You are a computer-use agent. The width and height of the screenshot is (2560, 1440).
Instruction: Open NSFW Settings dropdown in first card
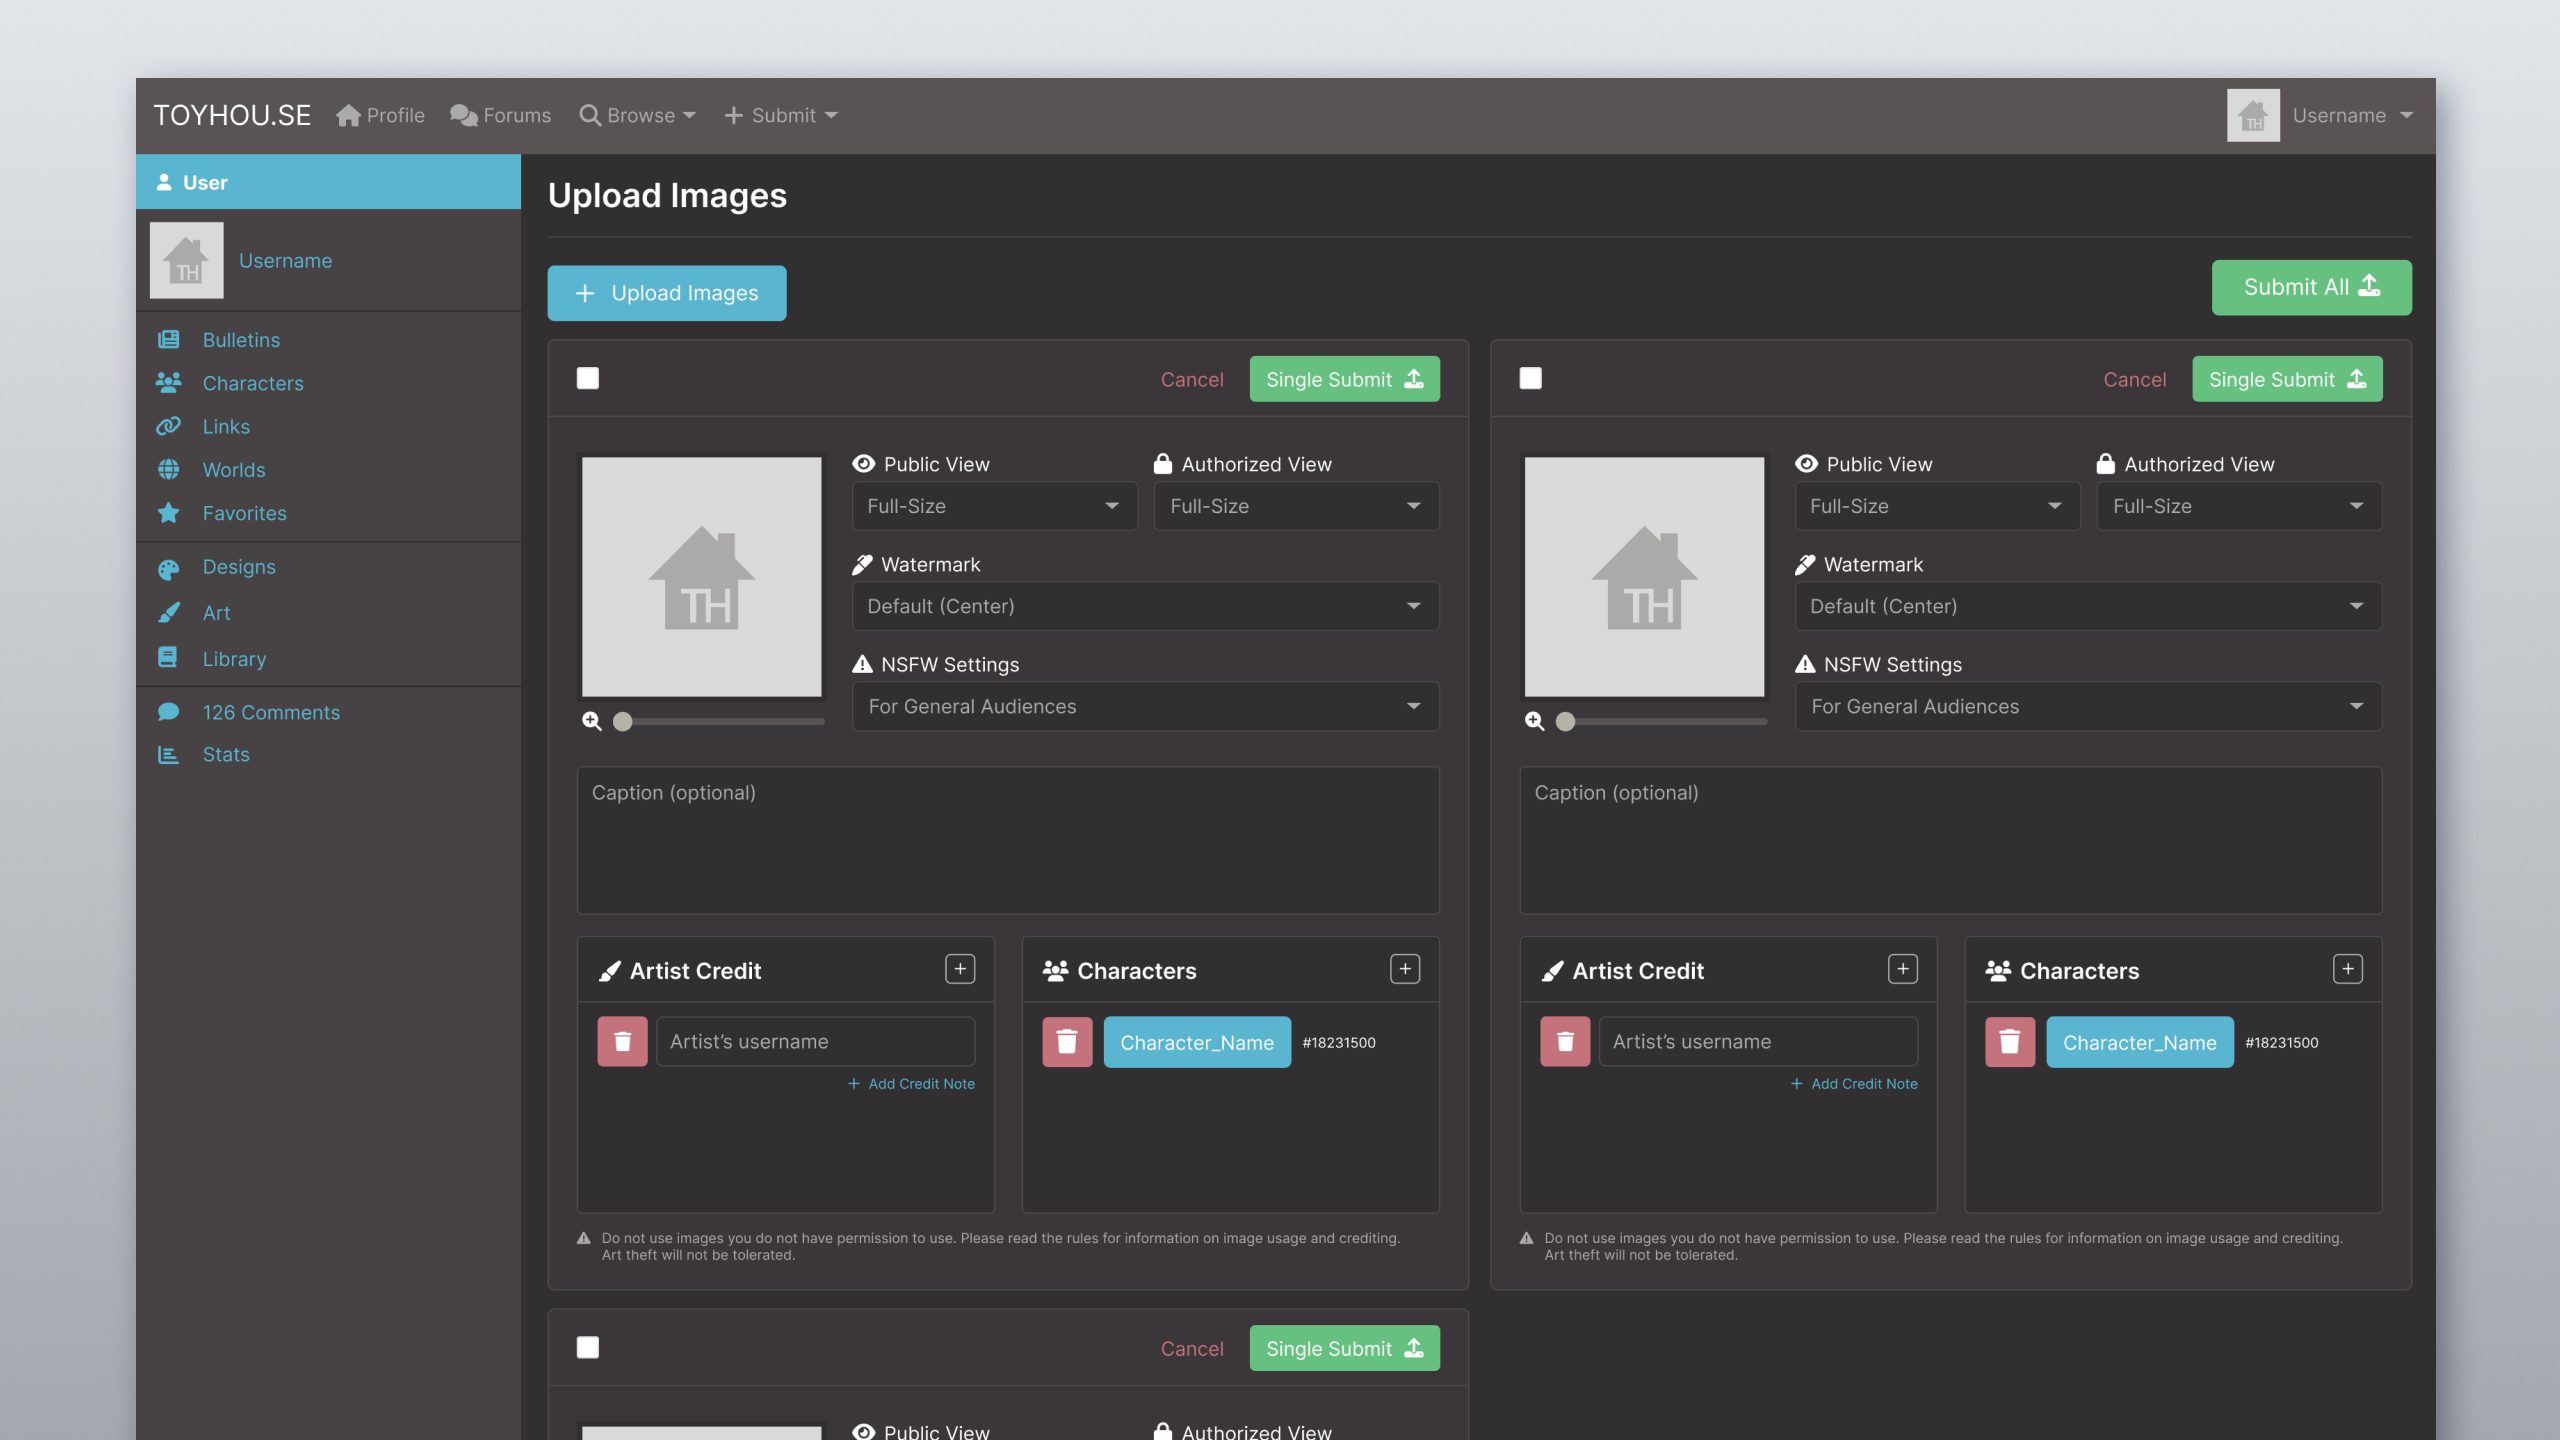(x=1146, y=706)
